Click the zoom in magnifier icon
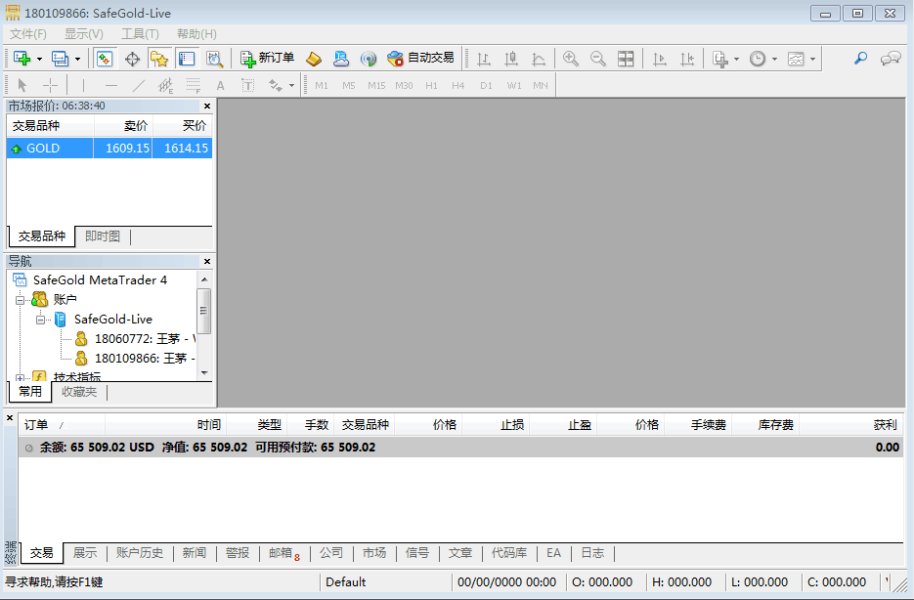 [x=571, y=58]
